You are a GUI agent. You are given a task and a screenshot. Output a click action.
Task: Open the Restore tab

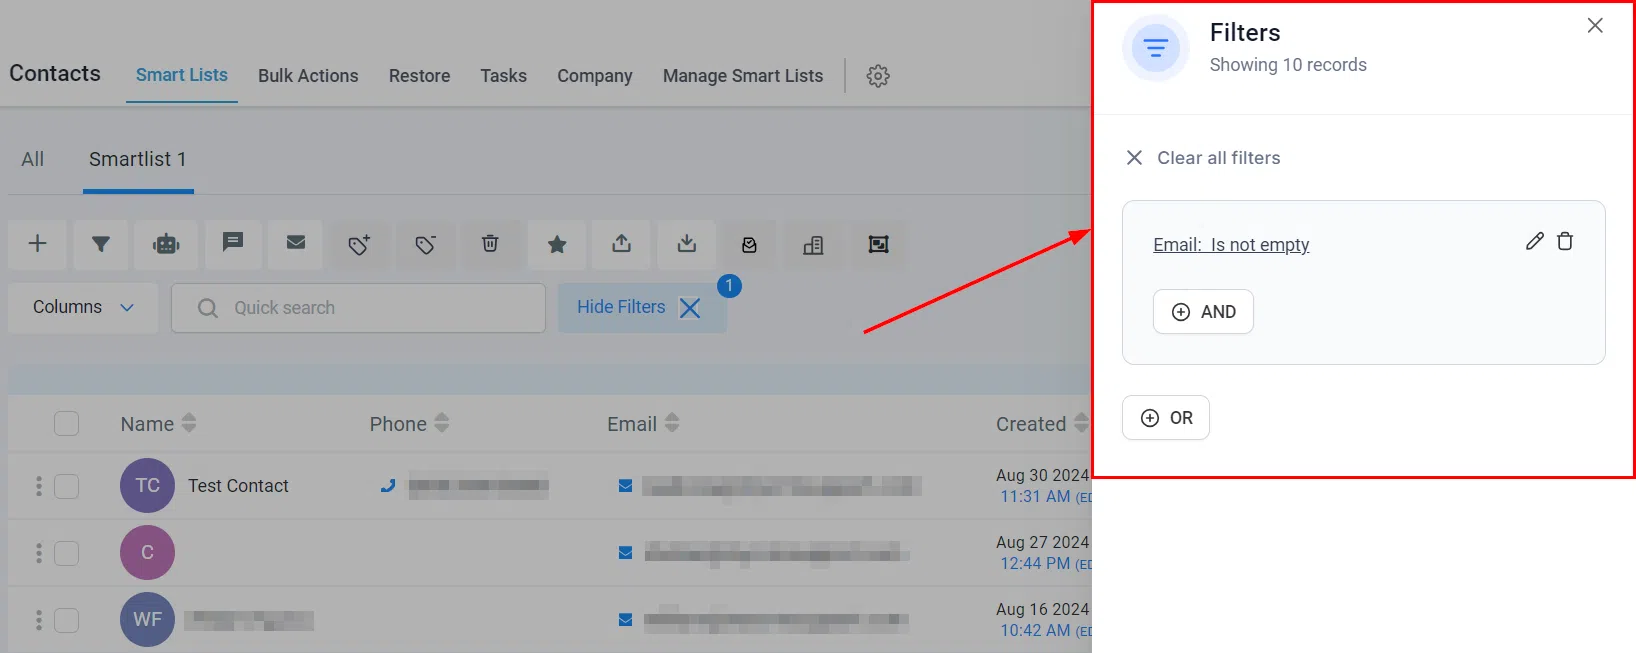click(x=419, y=76)
